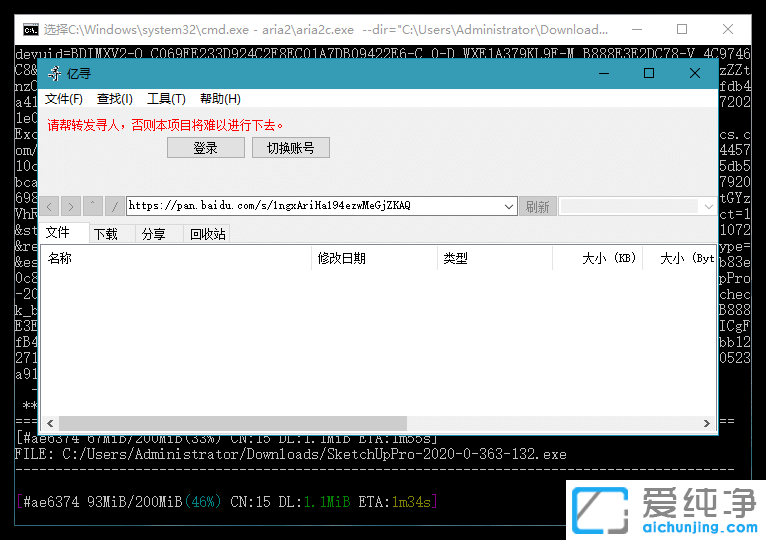The width and height of the screenshot is (766, 540).
Task: Click the 登录 button
Action: (206, 148)
